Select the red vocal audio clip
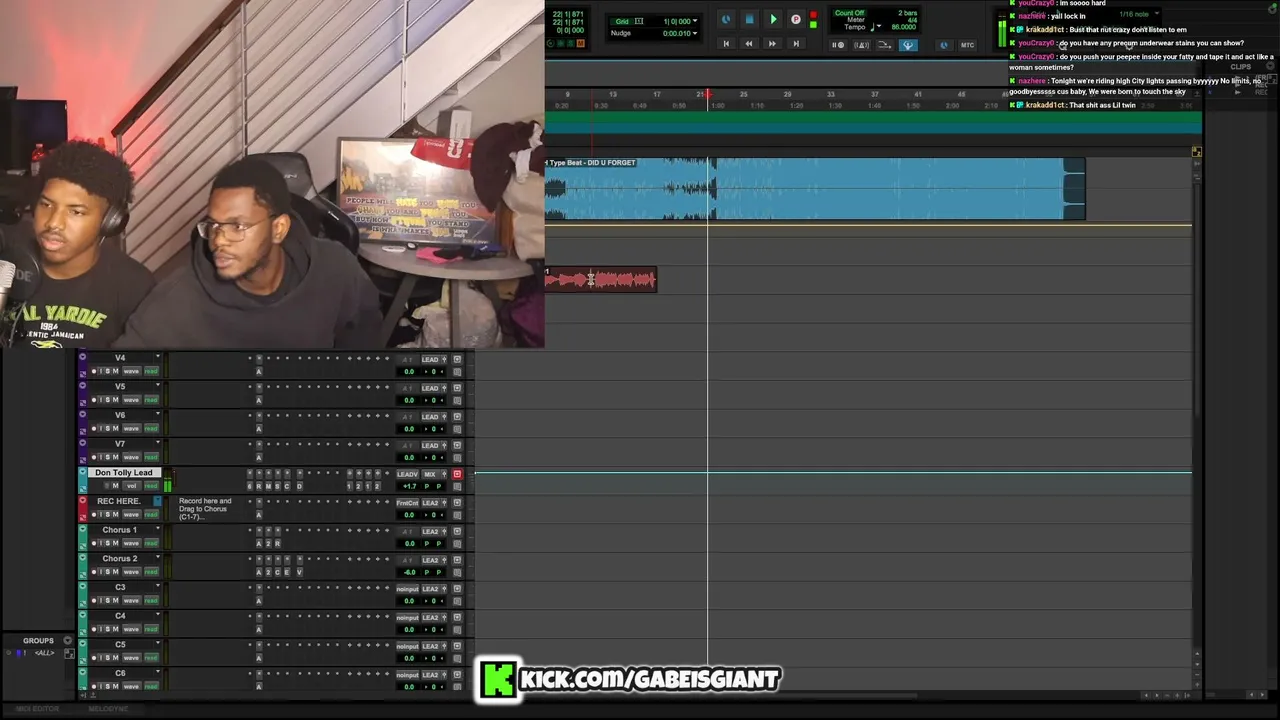 (x=601, y=280)
